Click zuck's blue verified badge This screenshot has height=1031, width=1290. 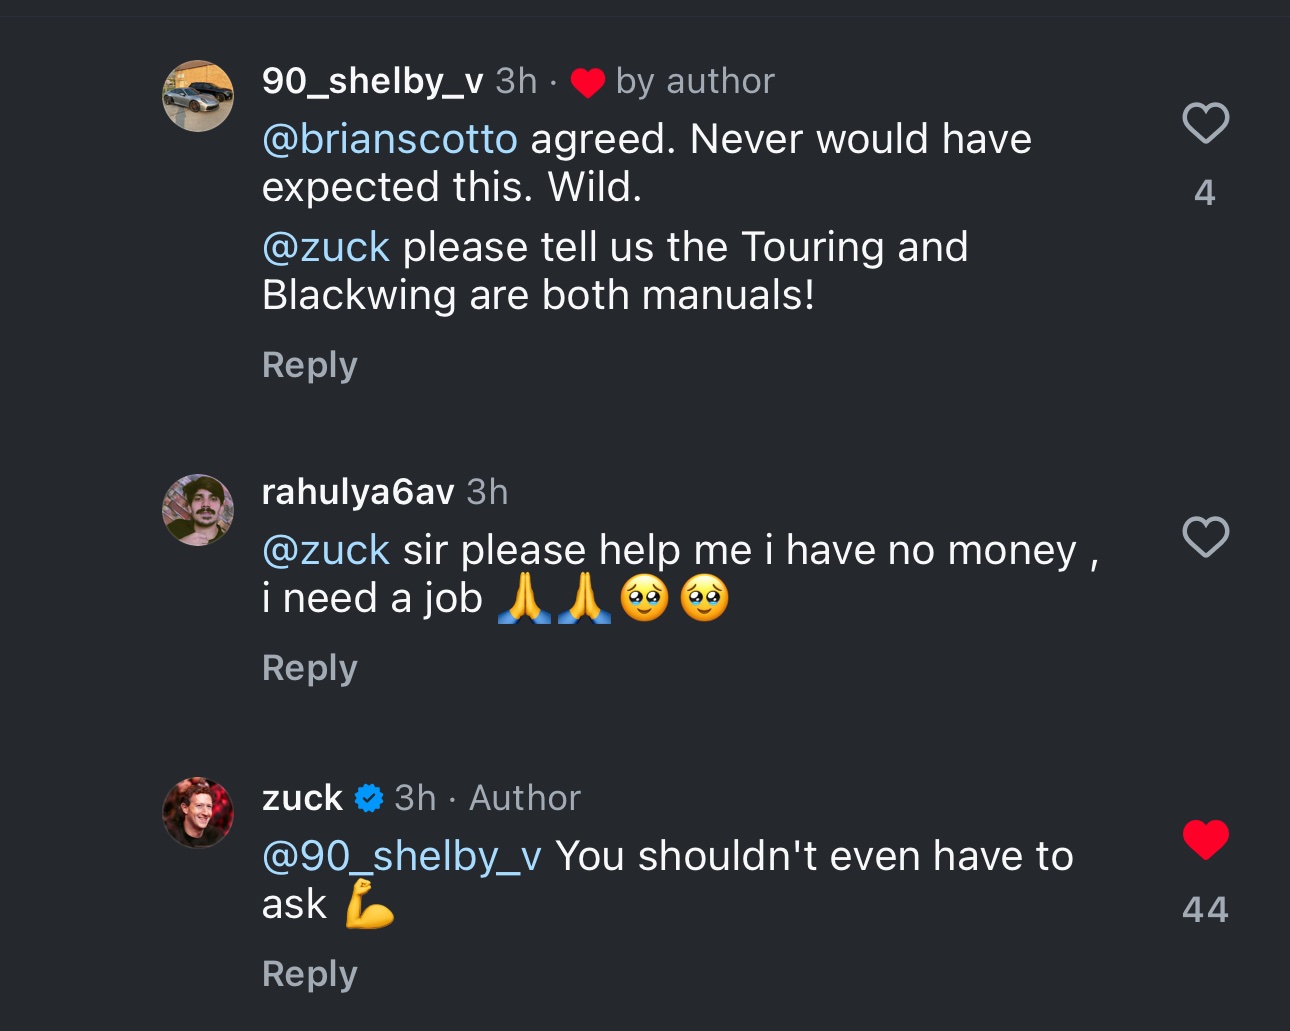tap(369, 798)
